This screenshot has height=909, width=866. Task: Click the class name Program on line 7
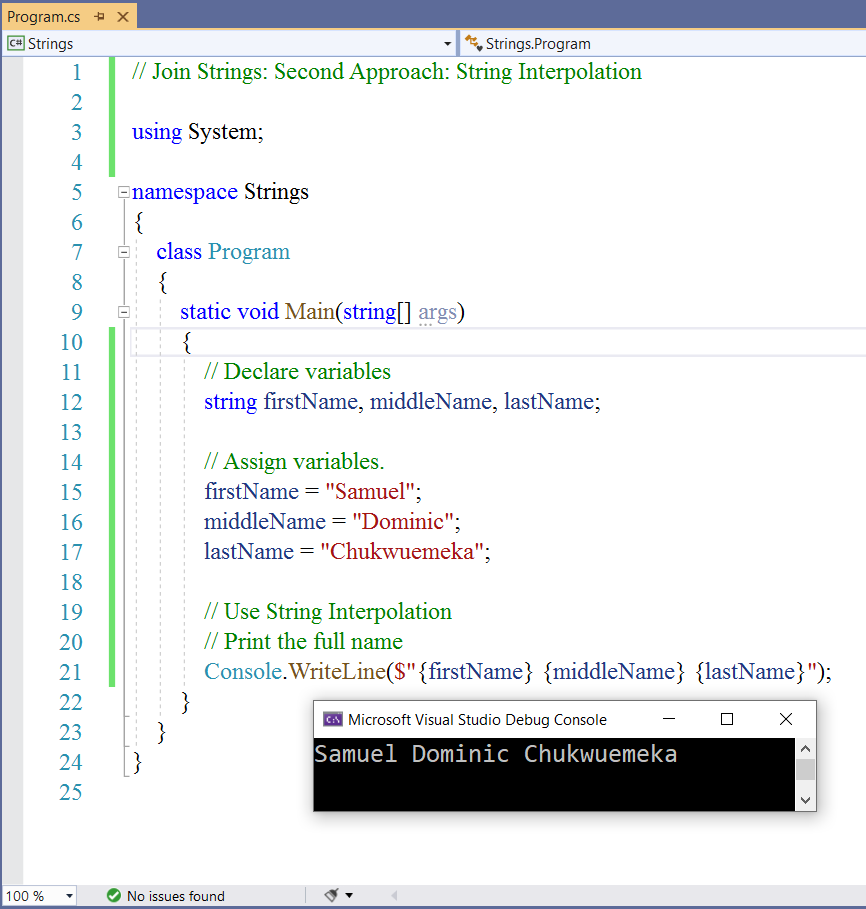coord(249,252)
